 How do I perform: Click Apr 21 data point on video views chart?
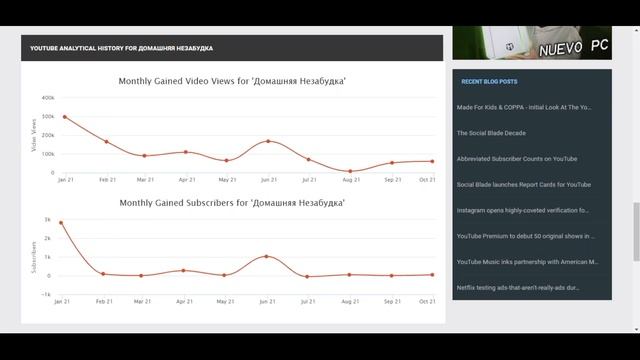click(x=186, y=152)
